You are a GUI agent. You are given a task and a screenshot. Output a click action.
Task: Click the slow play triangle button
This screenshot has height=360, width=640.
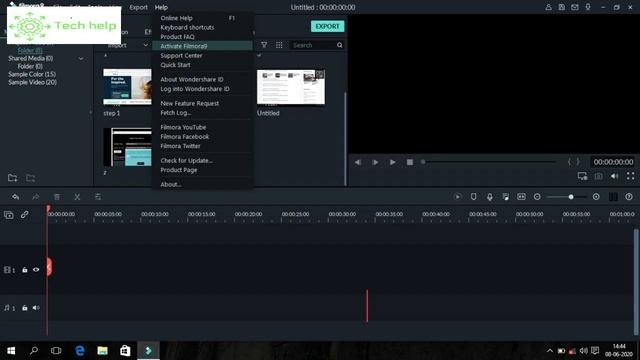[375, 162]
